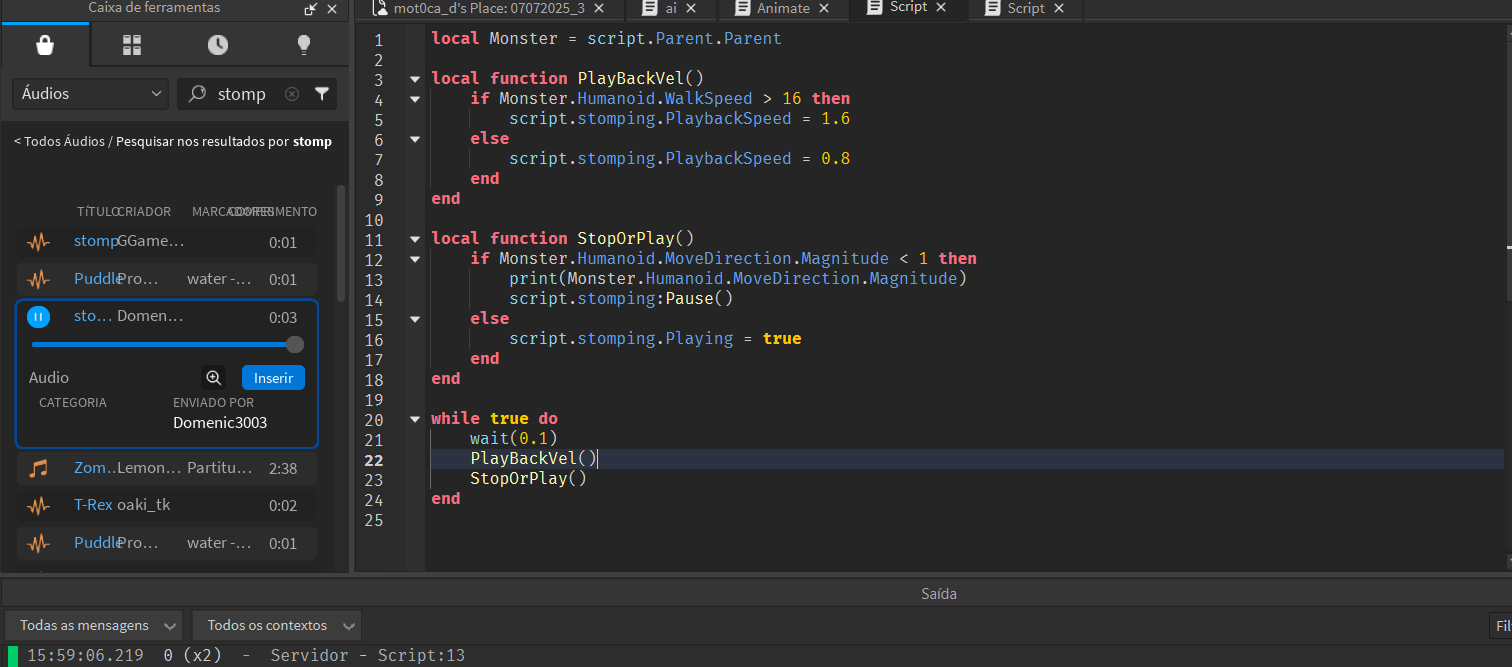Open the 'Todas as mensagens' dropdown
1512x667 pixels.
coord(94,626)
